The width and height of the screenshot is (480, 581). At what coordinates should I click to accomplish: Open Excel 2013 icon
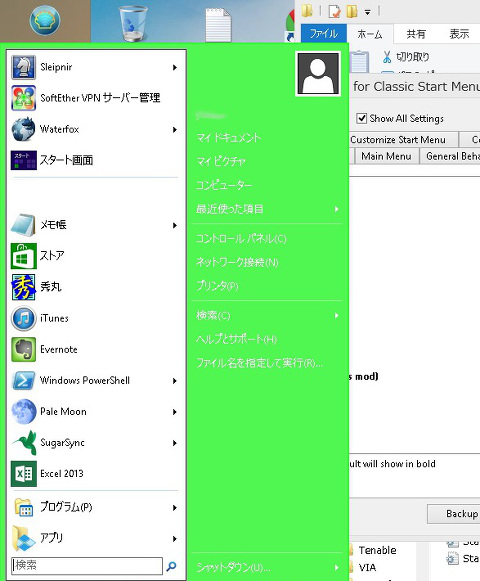pyautogui.click(x=23, y=474)
